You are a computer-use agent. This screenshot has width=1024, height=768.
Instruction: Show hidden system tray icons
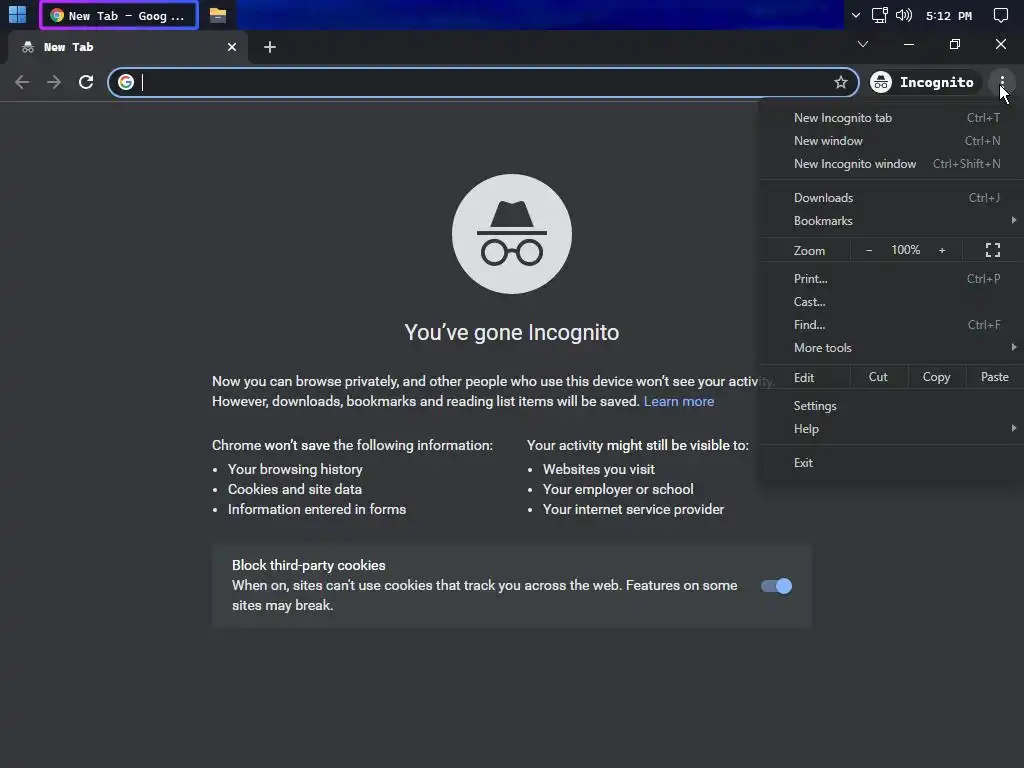coord(856,15)
